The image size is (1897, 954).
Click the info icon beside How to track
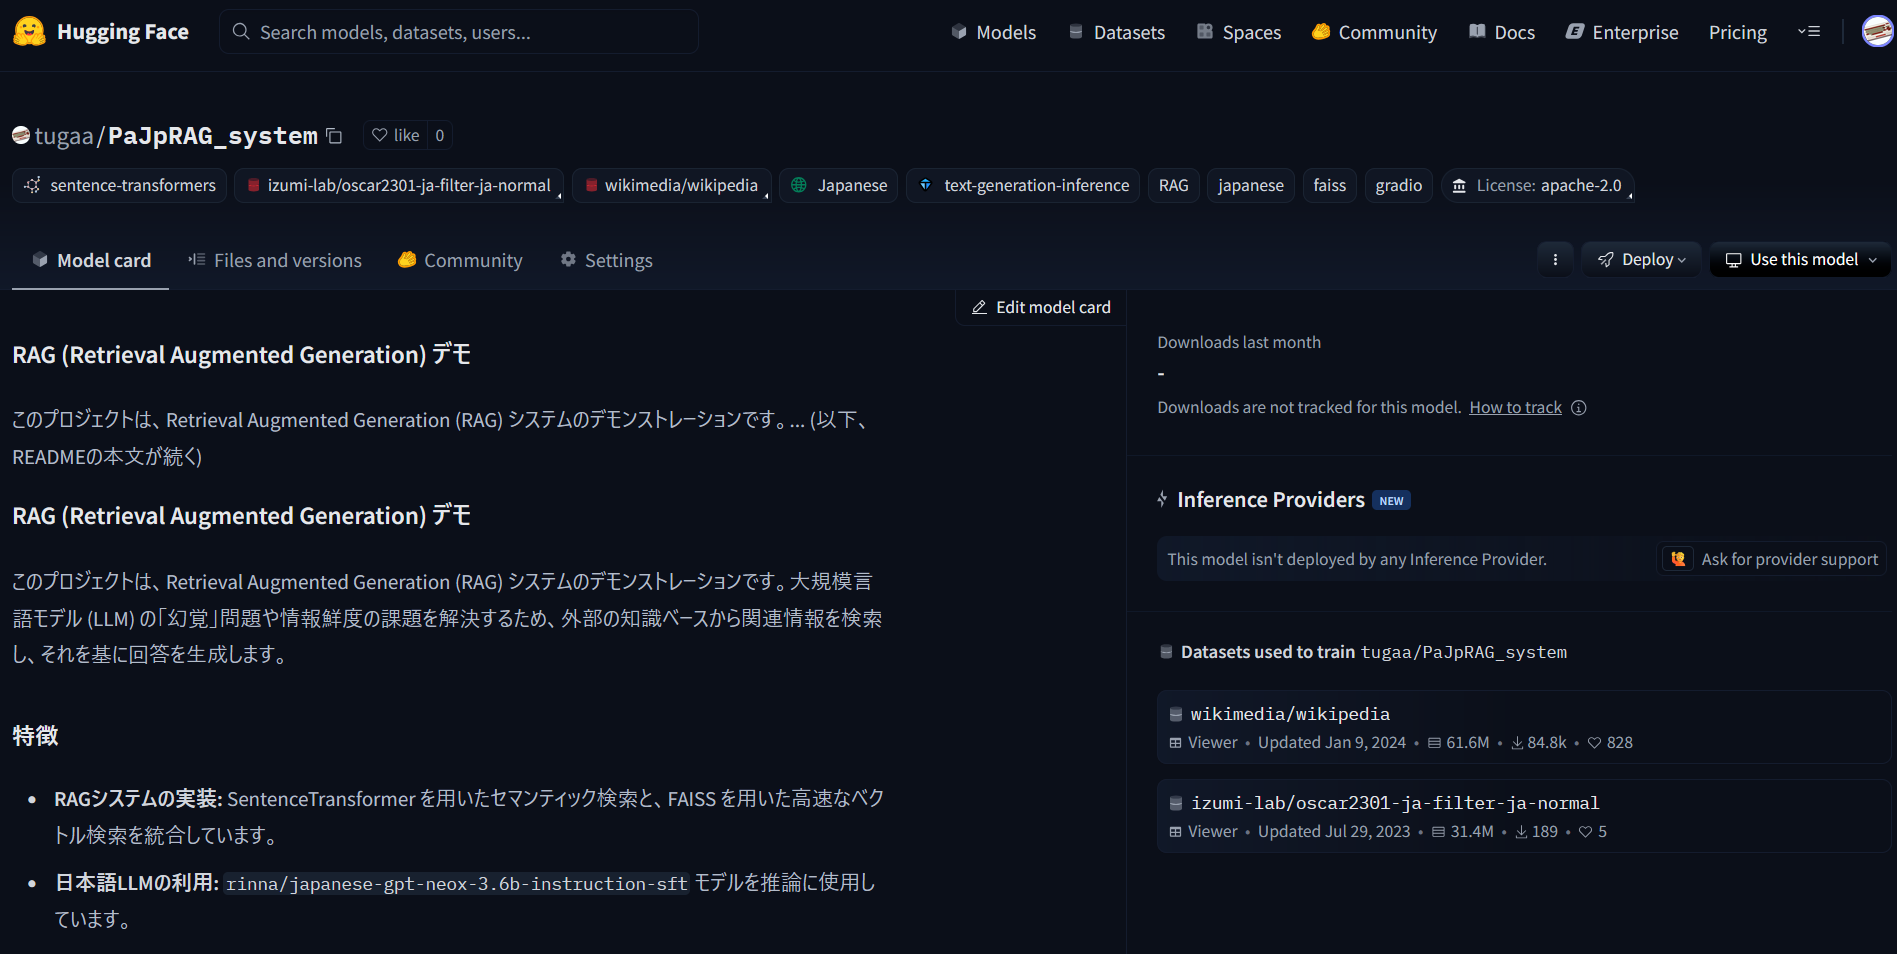coord(1579,408)
